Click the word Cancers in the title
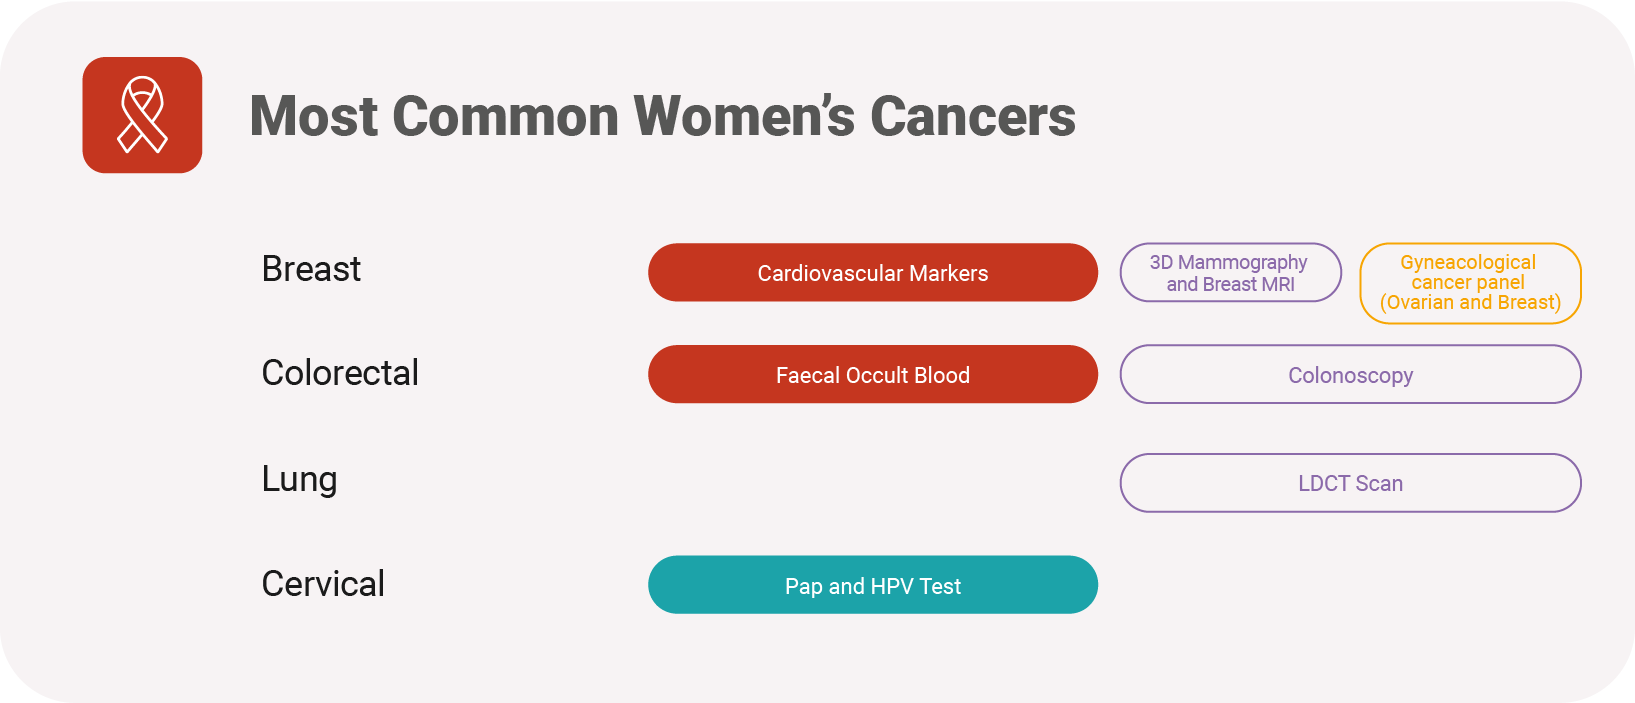Viewport: 1635px width, 703px height. click(x=973, y=116)
